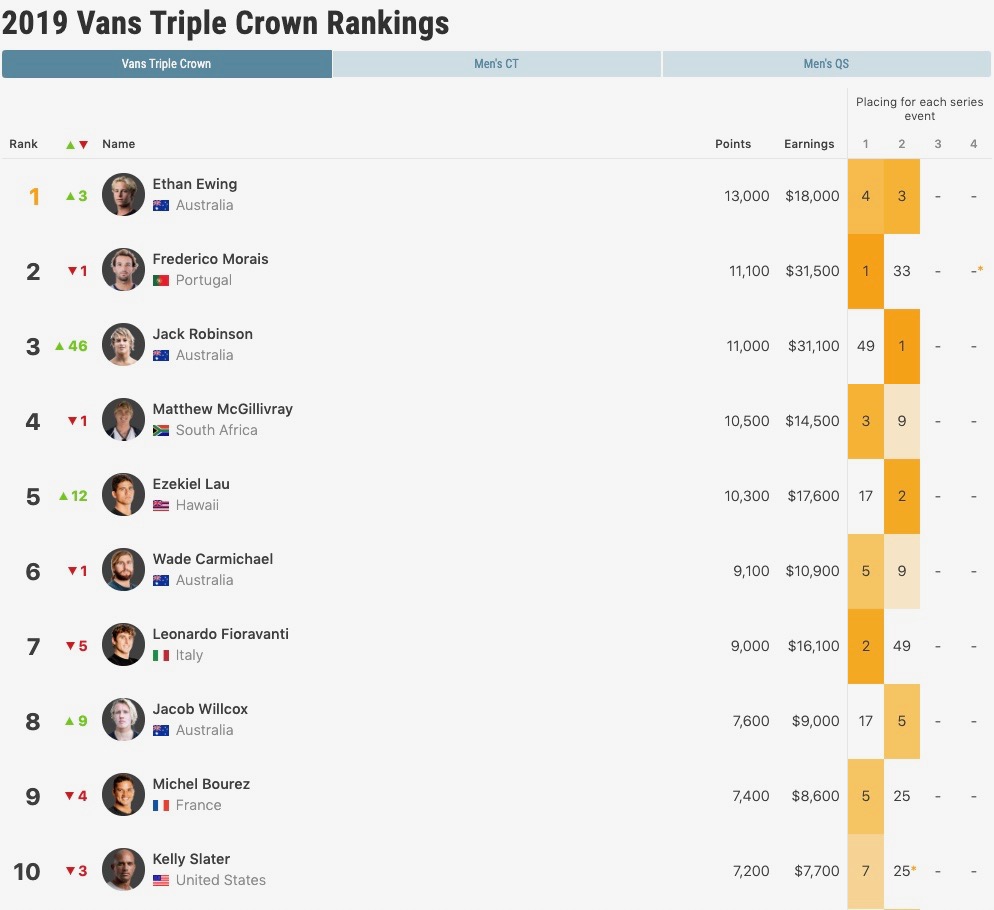Open Jack Robinson's name link
This screenshot has height=910, width=994.
202,334
